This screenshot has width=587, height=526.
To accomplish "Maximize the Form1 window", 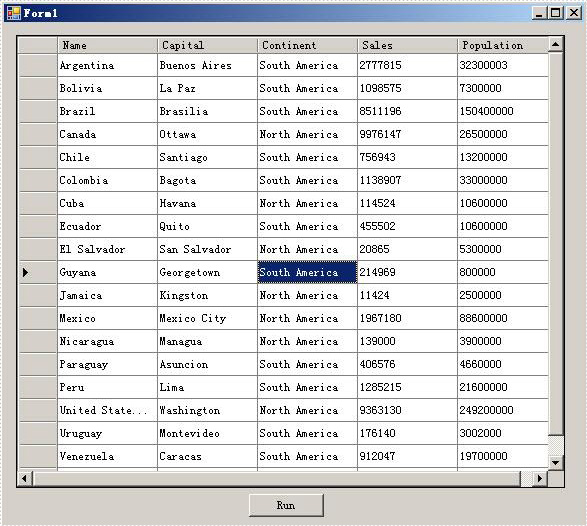I will 556,13.
